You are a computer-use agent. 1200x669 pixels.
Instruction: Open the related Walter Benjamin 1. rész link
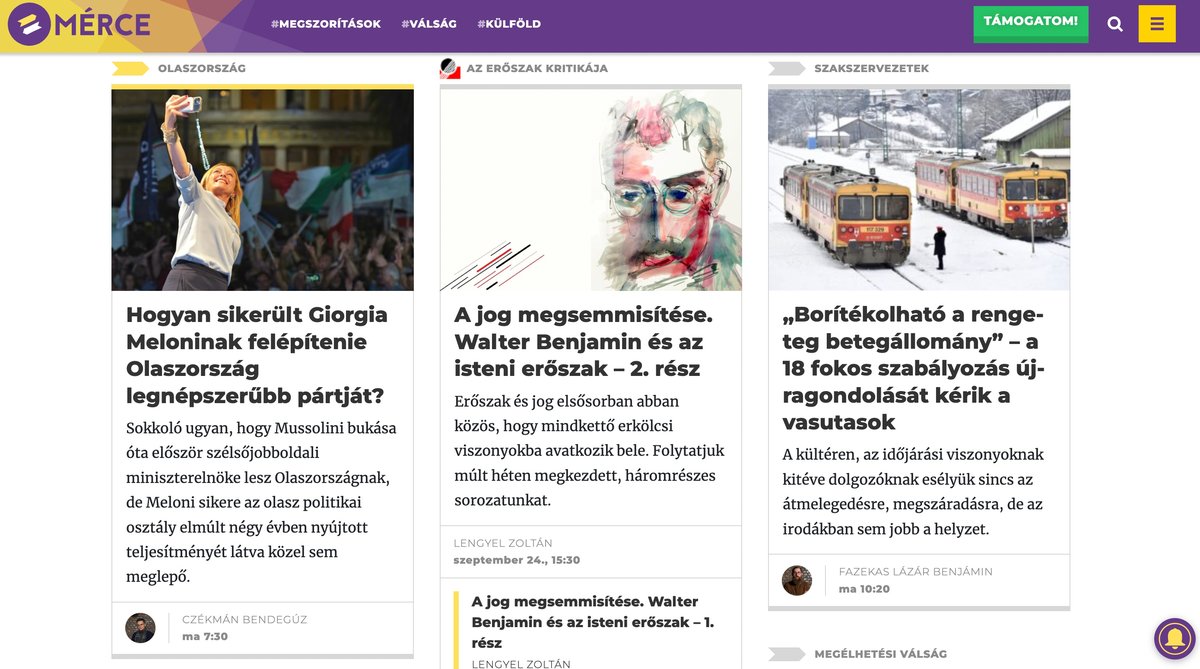click(593, 622)
